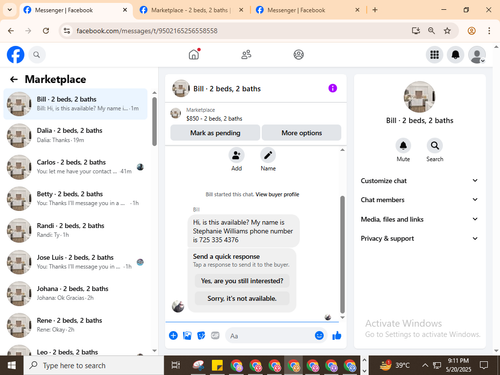Open the Friends icon in top navigation
Viewport: 500px width, 375px height.
coord(246,54)
